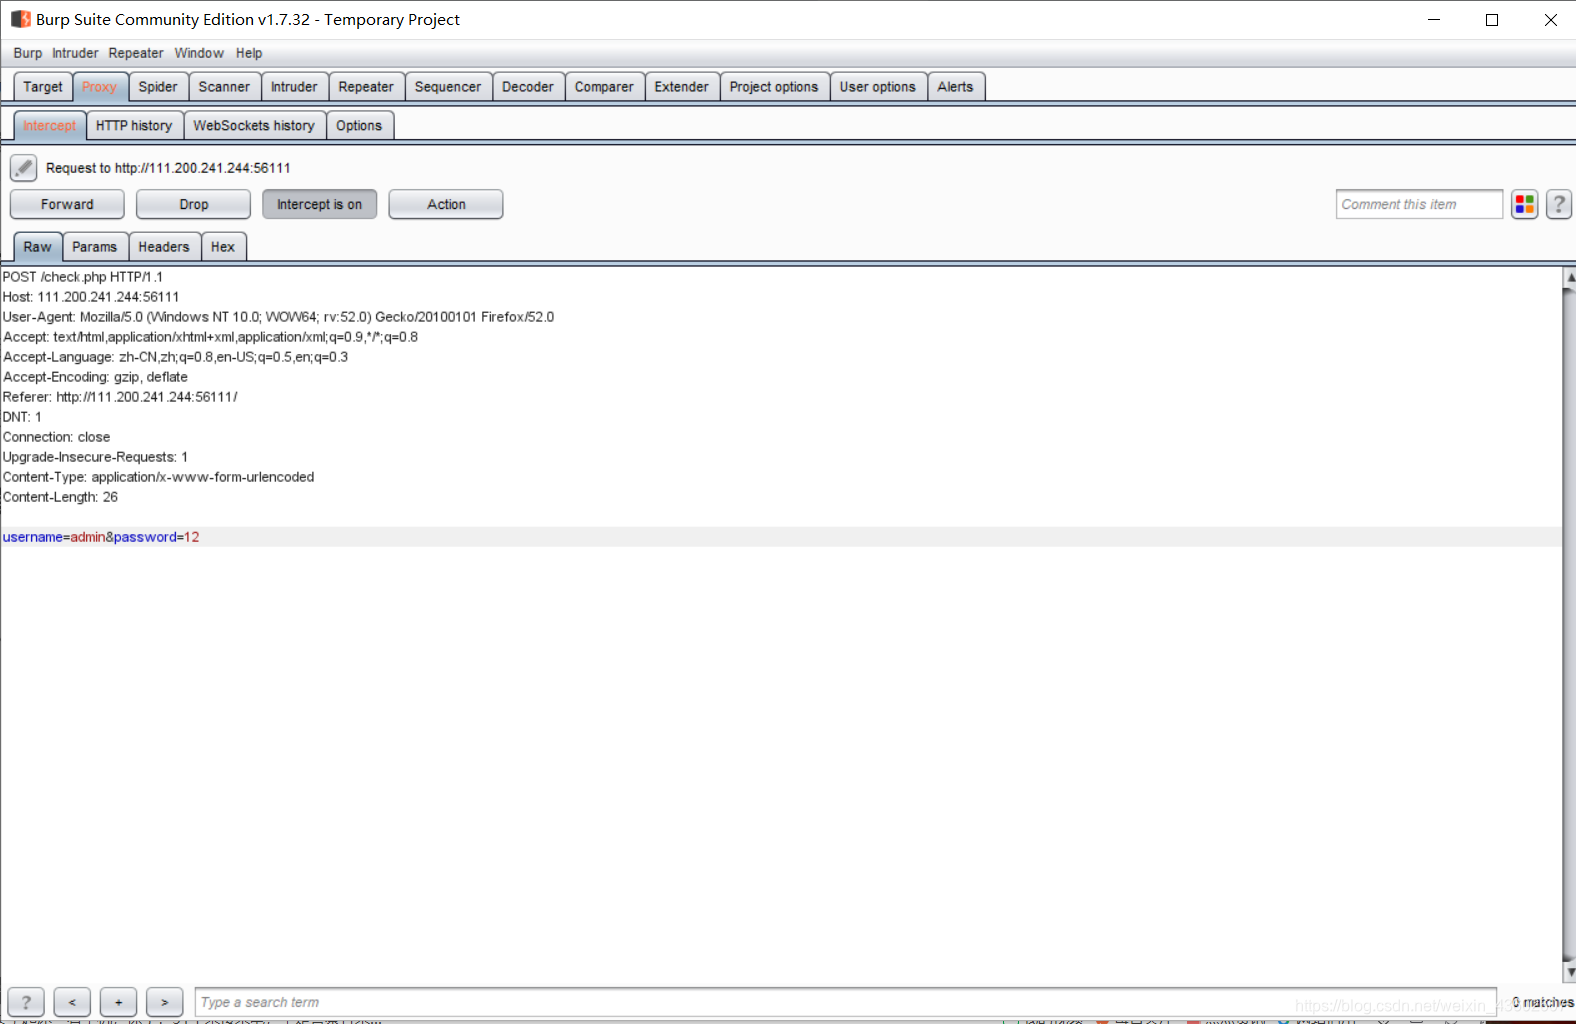The height and width of the screenshot is (1024, 1576).
Task: Open the Window menu
Action: coord(199,53)
